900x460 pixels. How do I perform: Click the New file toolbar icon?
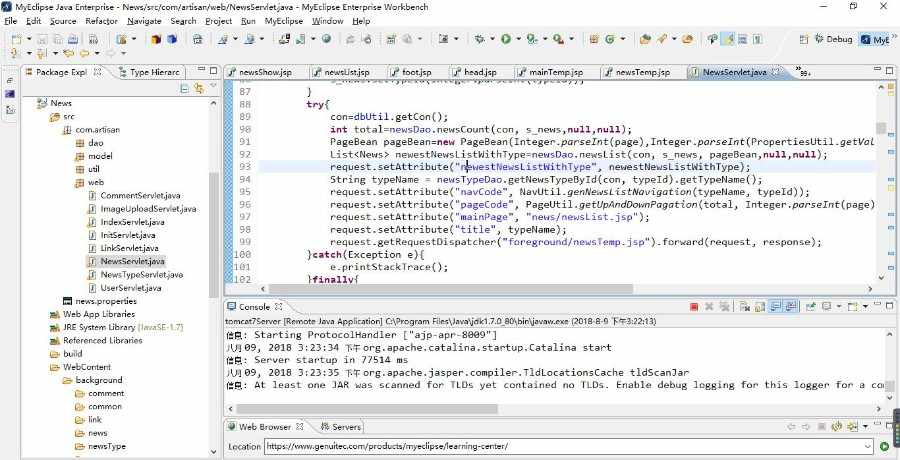pos(17,40)
